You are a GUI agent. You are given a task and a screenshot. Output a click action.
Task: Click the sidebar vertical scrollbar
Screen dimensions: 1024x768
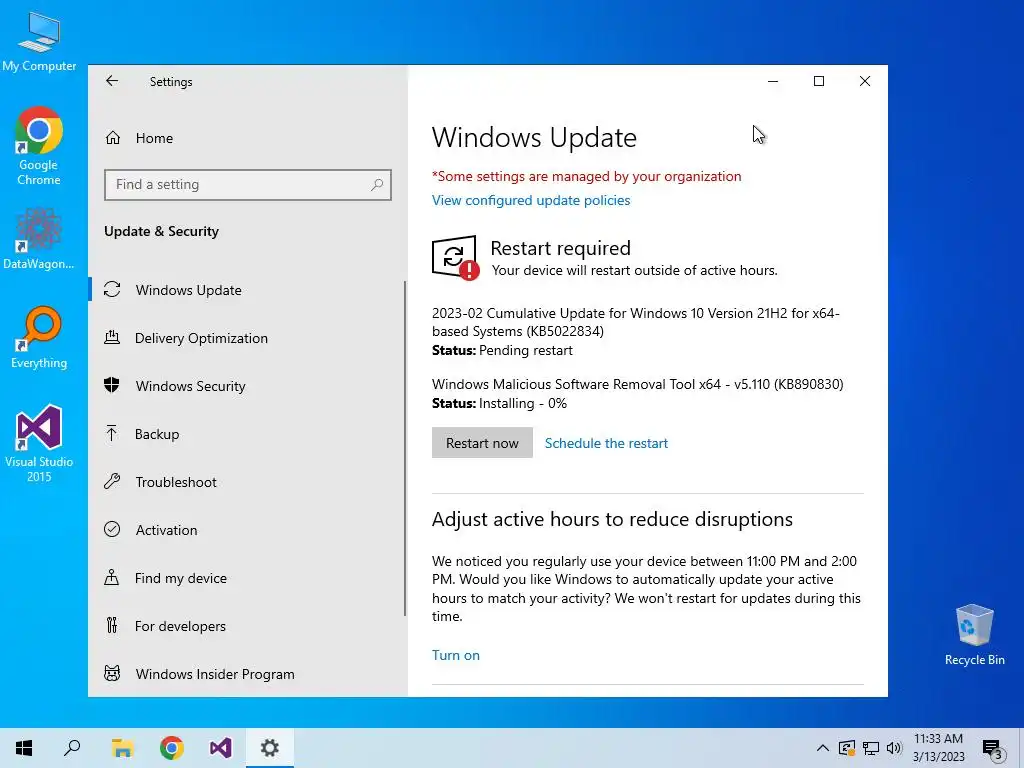pyautogui.click(x=405, y=448)
